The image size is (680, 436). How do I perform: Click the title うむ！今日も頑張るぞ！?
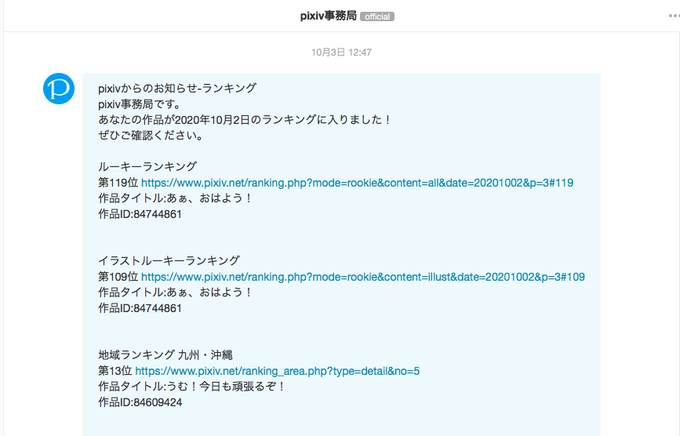click(x=227, y=387)
